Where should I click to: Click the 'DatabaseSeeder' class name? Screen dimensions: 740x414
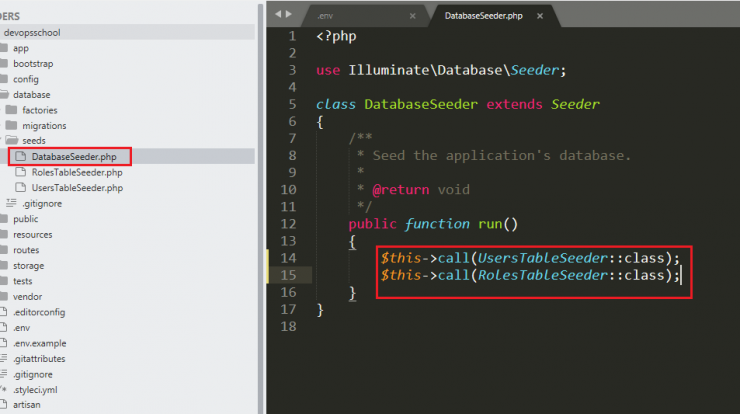(421, 104)
